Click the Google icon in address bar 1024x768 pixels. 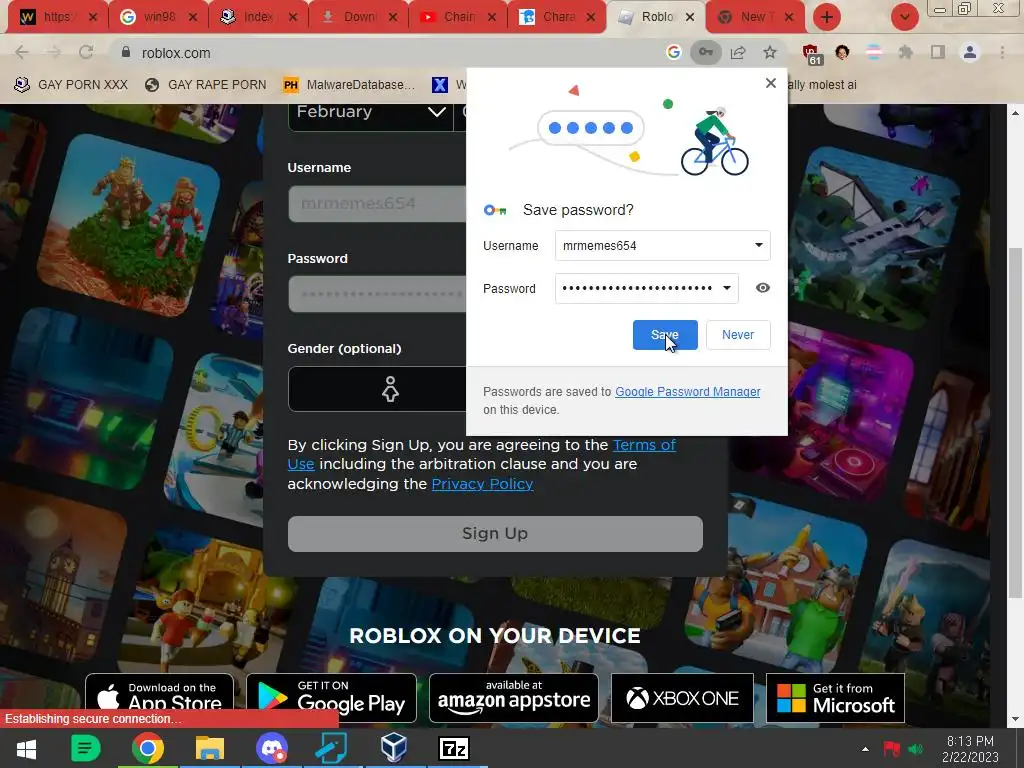click(x=673, y=52)
